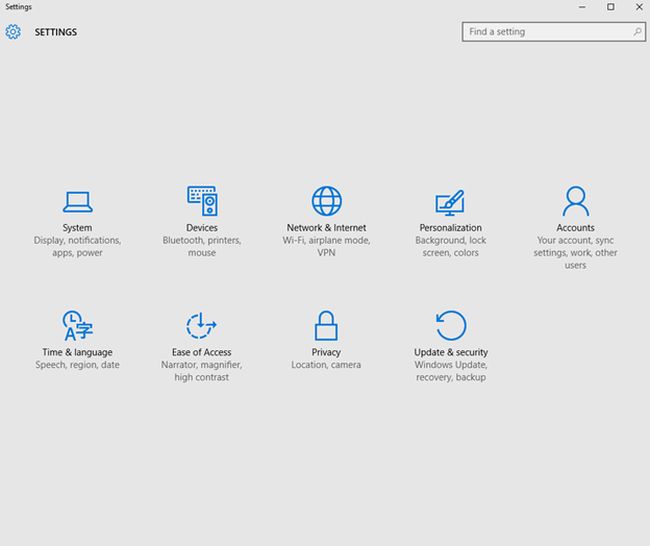Open the Time & language clock icon
650x546 pixels.
pos(78,325)
